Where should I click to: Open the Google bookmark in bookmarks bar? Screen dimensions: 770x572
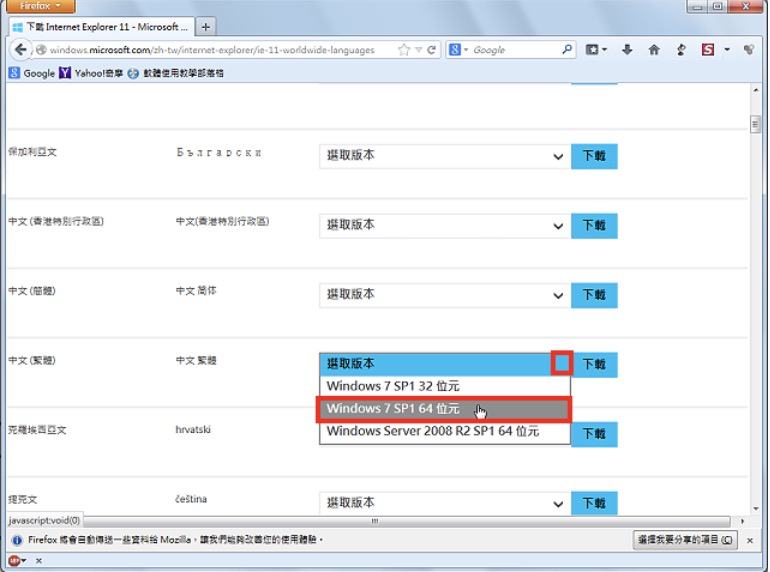coord(32,73)
